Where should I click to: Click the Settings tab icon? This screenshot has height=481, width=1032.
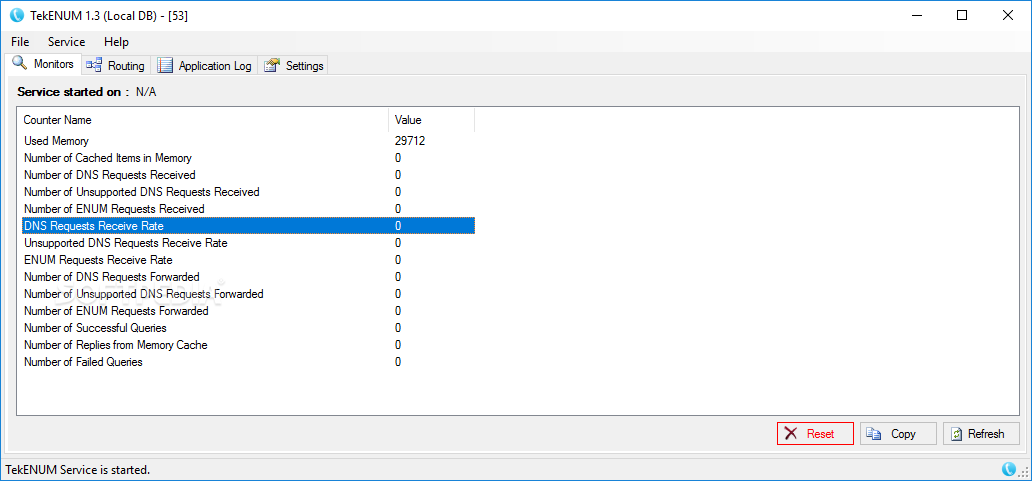click(x=271, y=65)
